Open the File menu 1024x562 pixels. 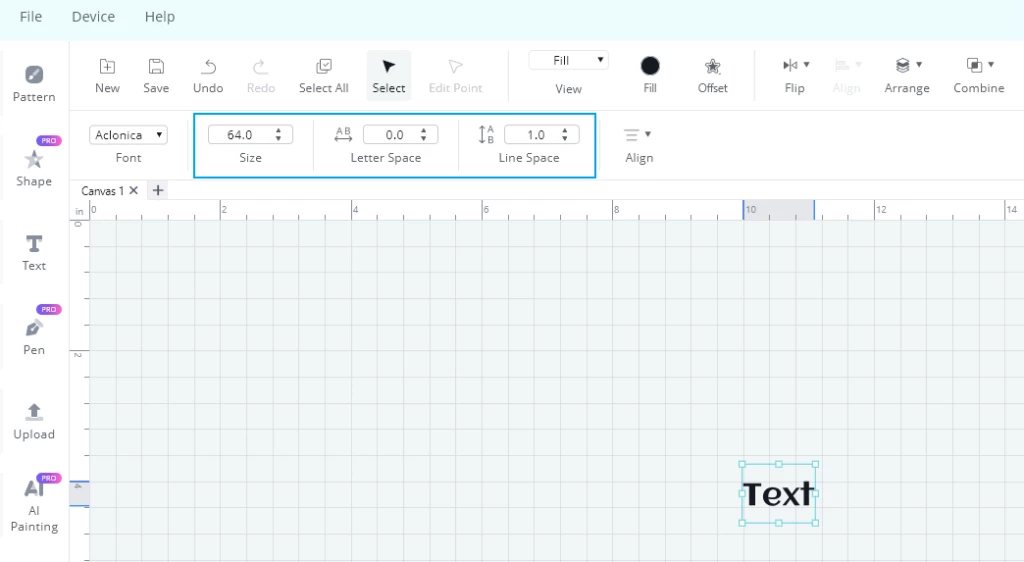(31, 17)
